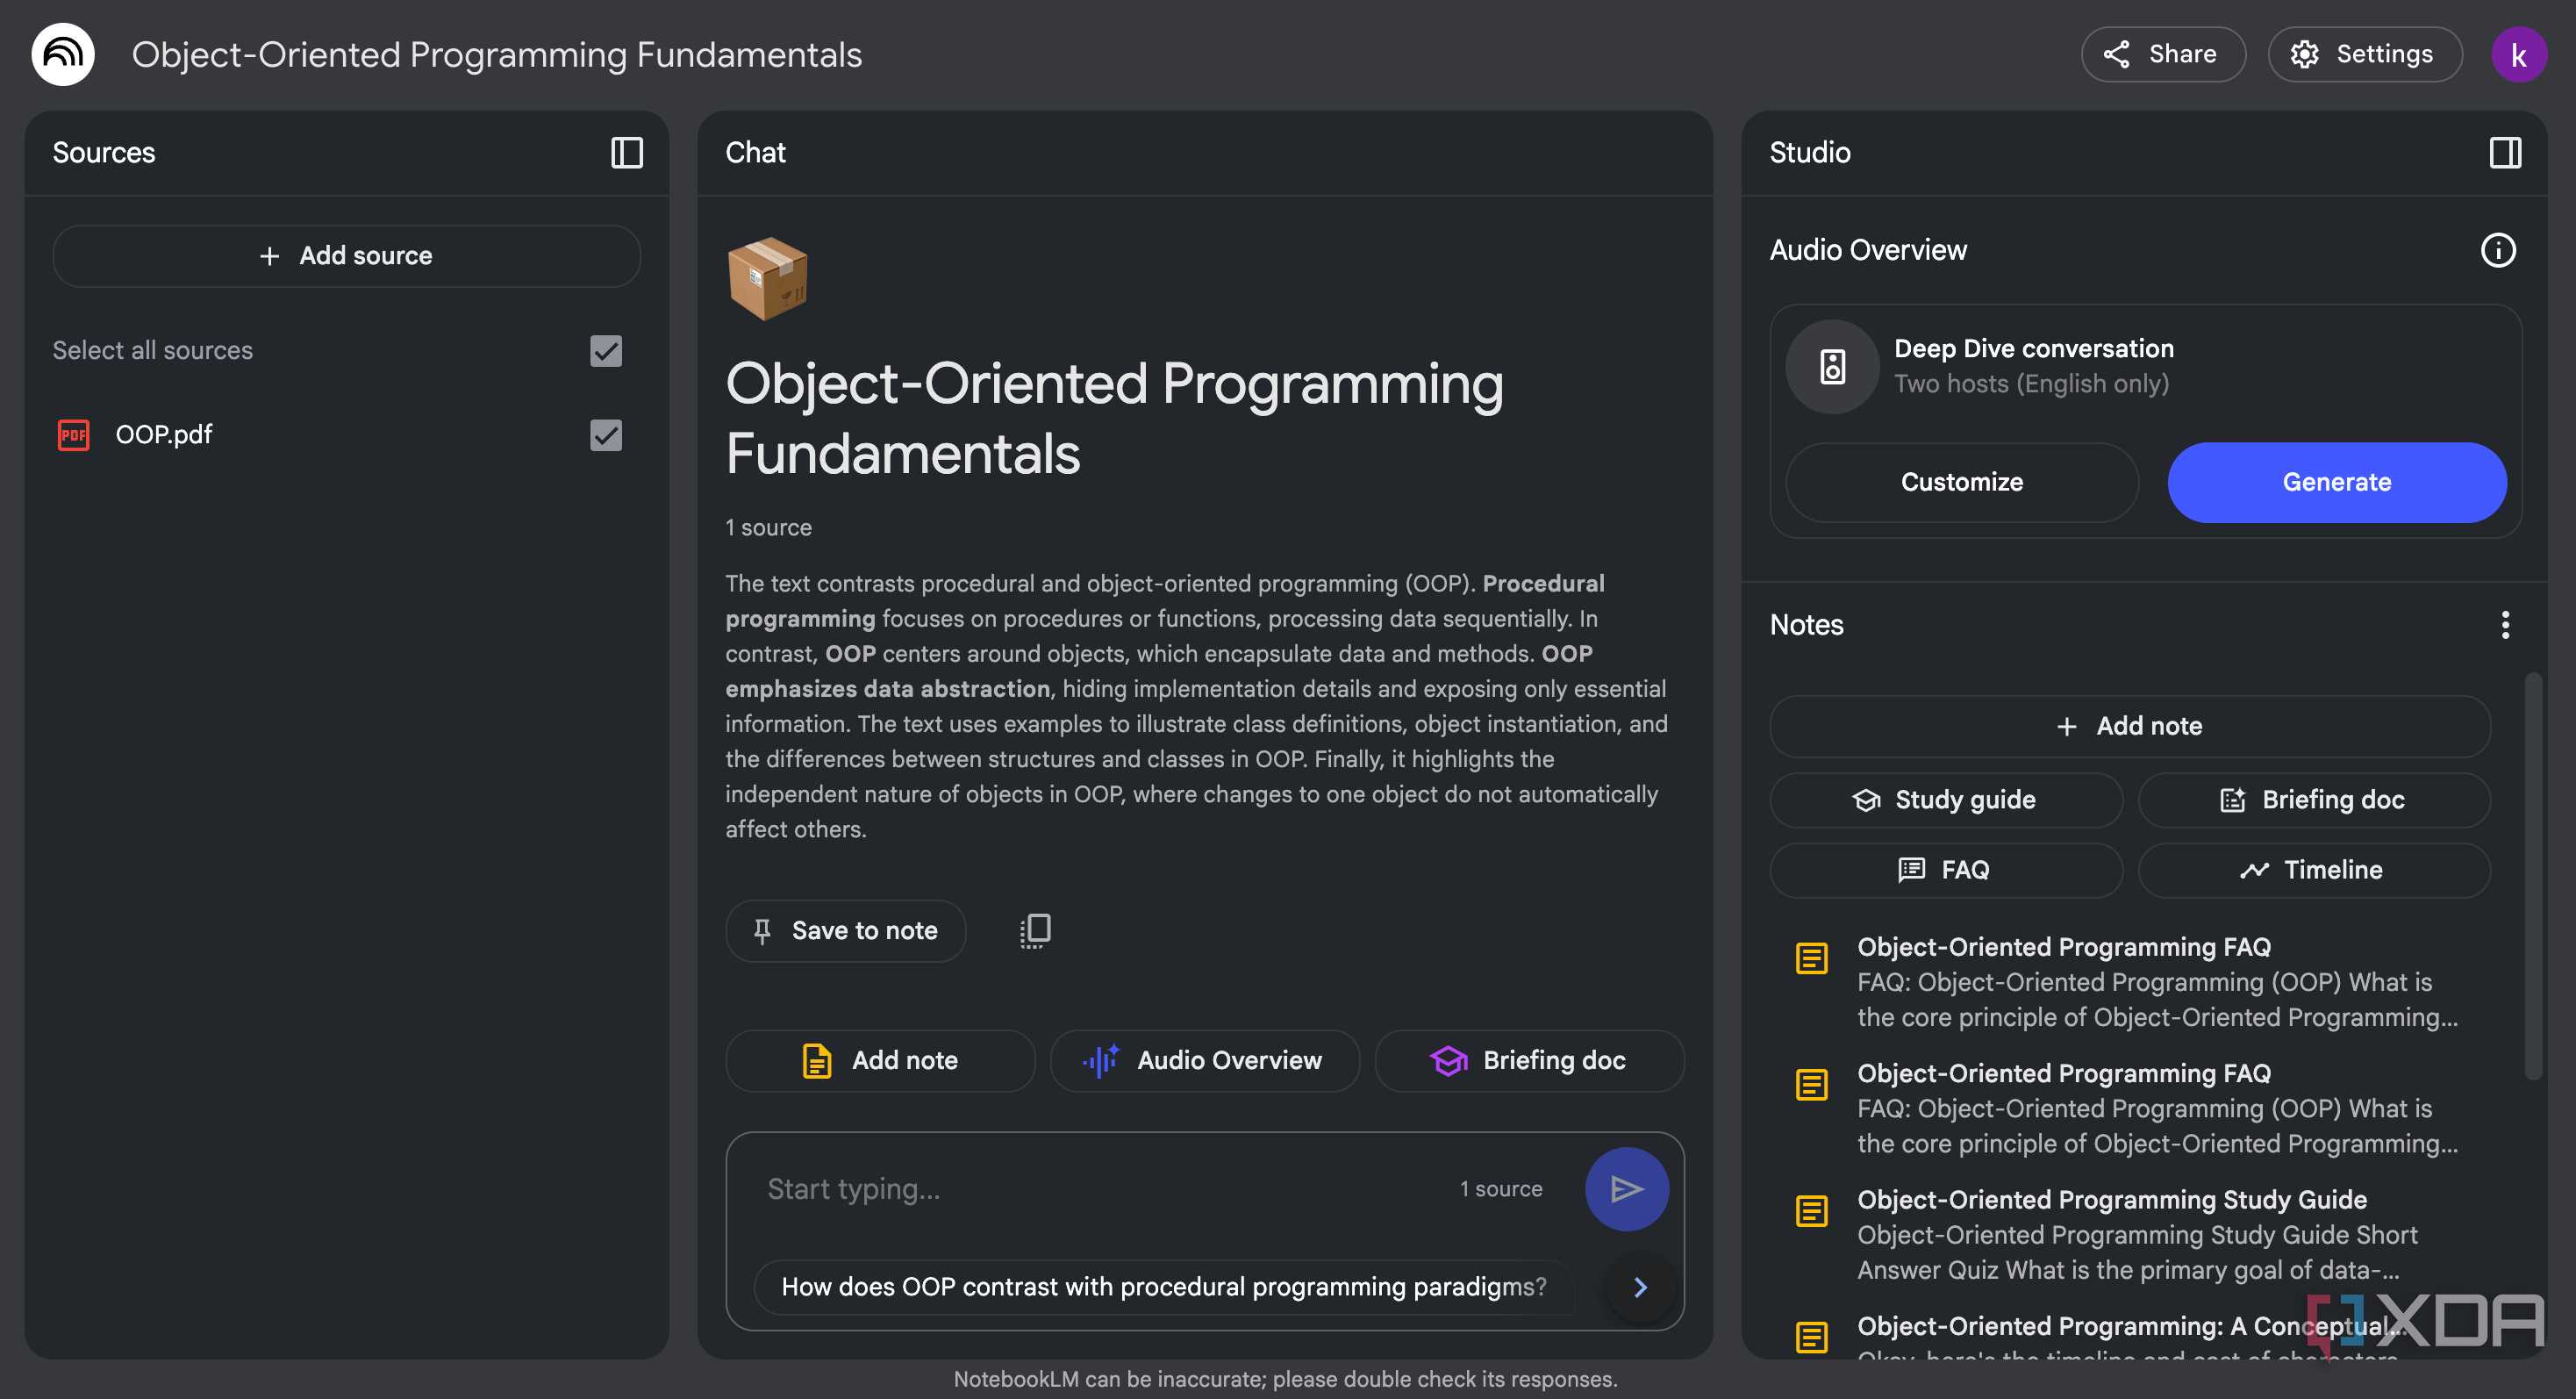Create a Timeline note
This screenshot has width=2576, height=1399.
coord(2313,870)
